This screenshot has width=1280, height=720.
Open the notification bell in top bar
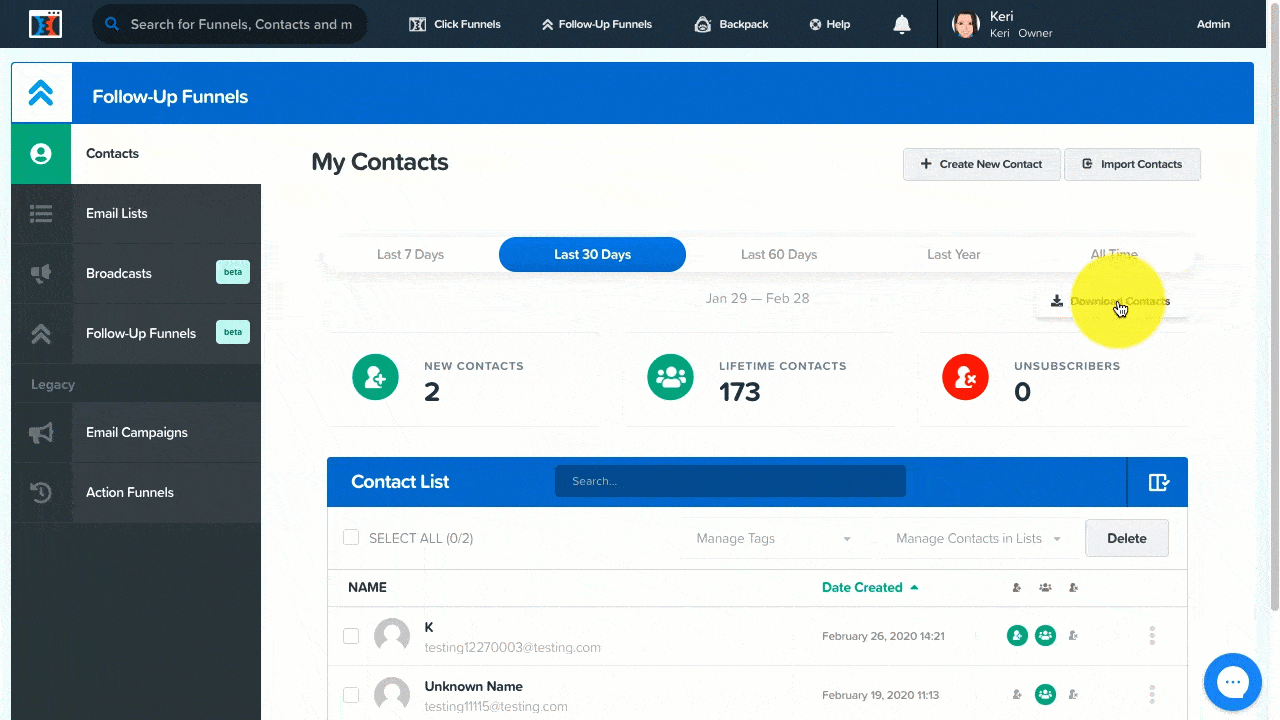901,23
